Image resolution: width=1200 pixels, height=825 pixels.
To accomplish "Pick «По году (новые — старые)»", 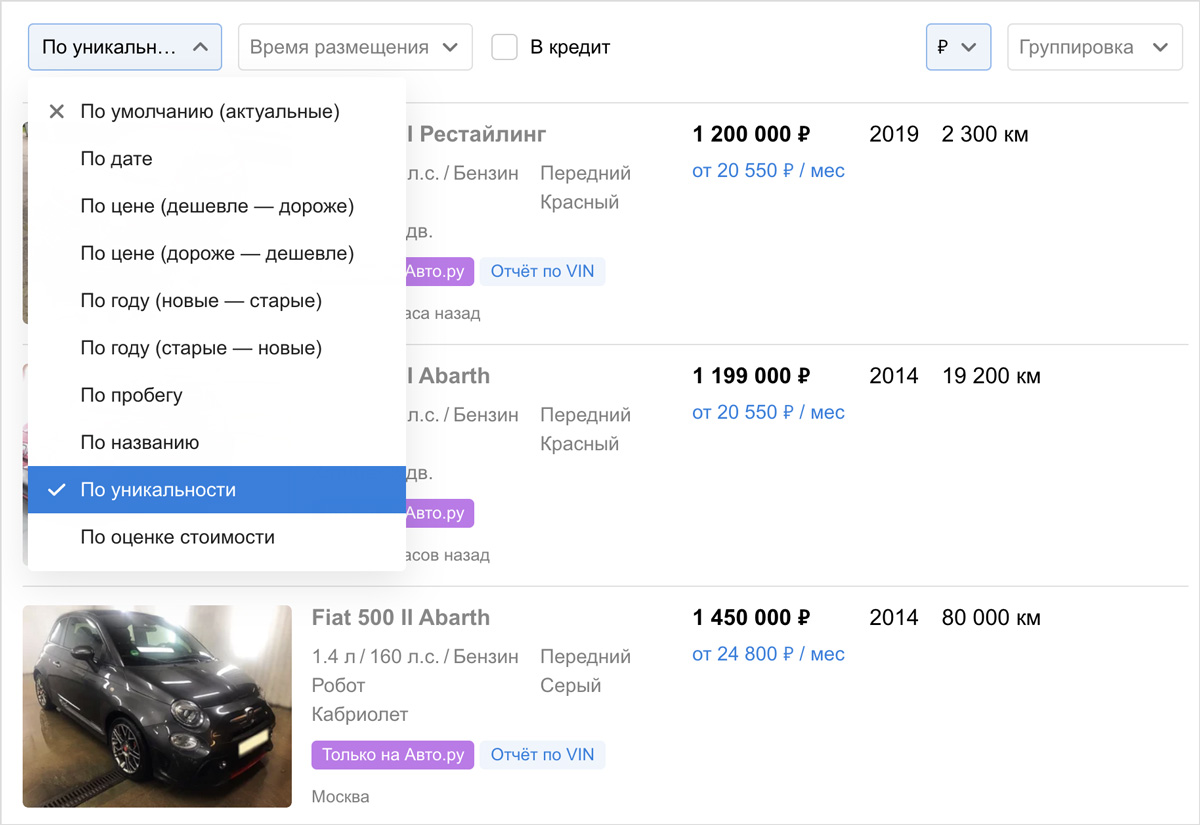I will 217,301.
